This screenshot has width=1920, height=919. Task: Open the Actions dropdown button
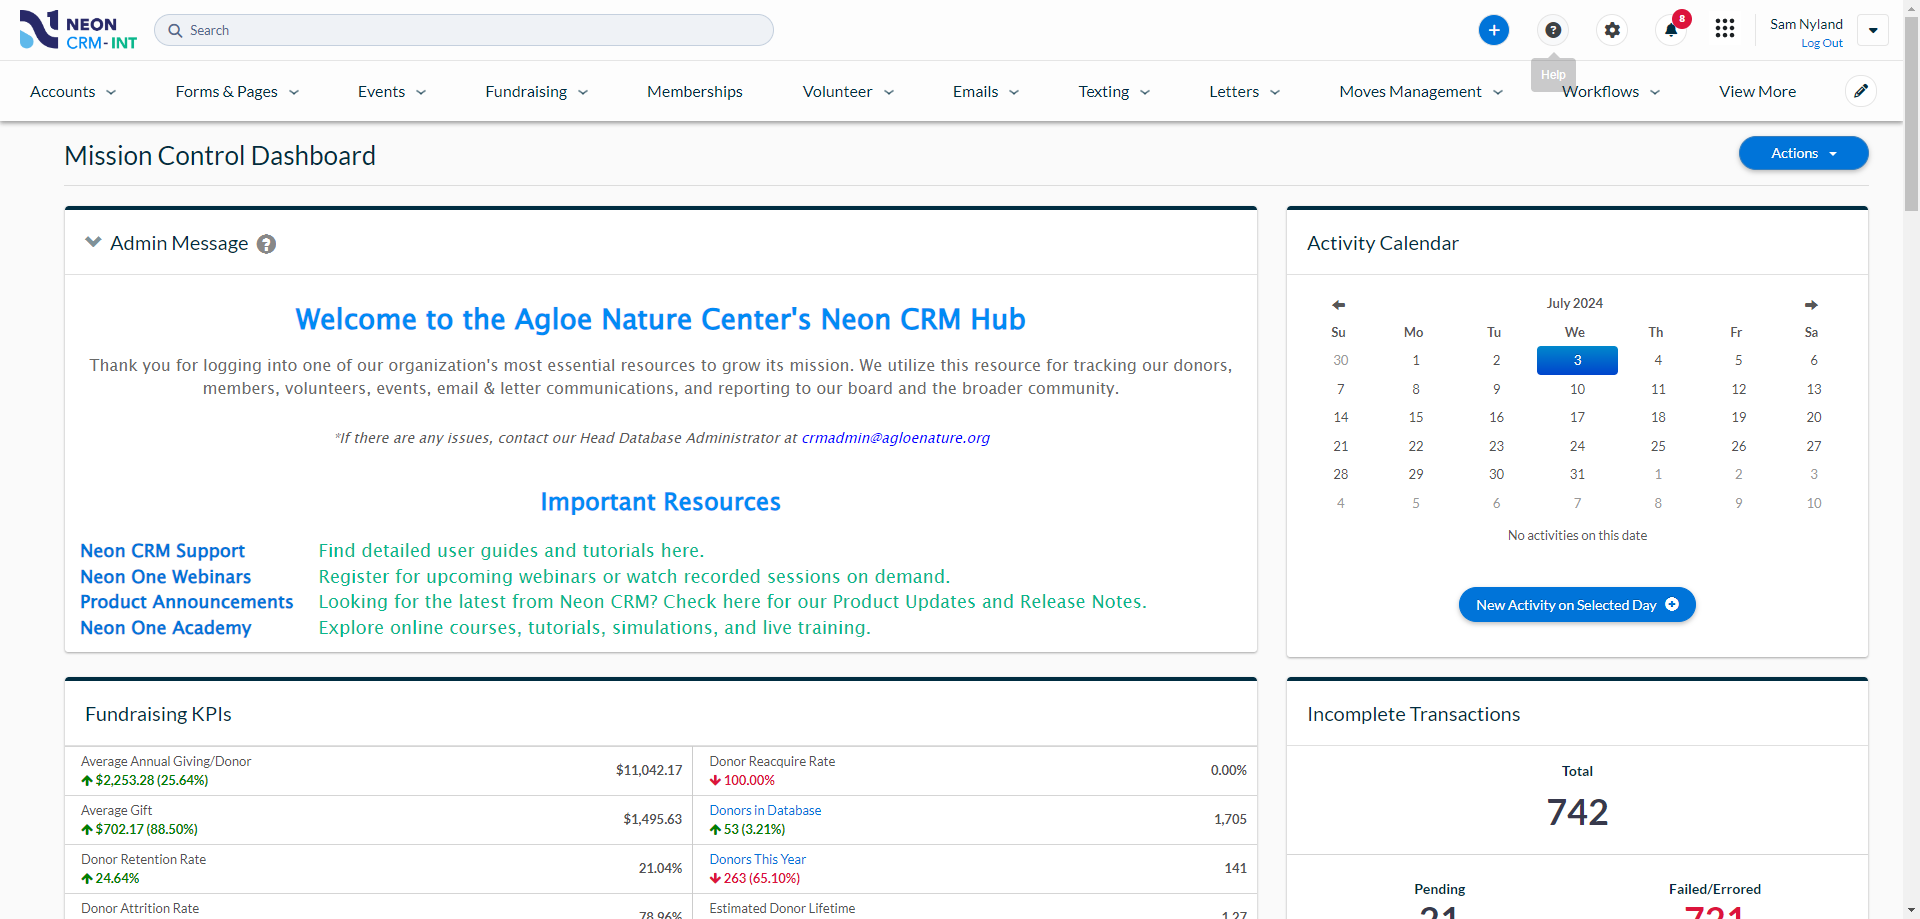[x=1802, y=153]
